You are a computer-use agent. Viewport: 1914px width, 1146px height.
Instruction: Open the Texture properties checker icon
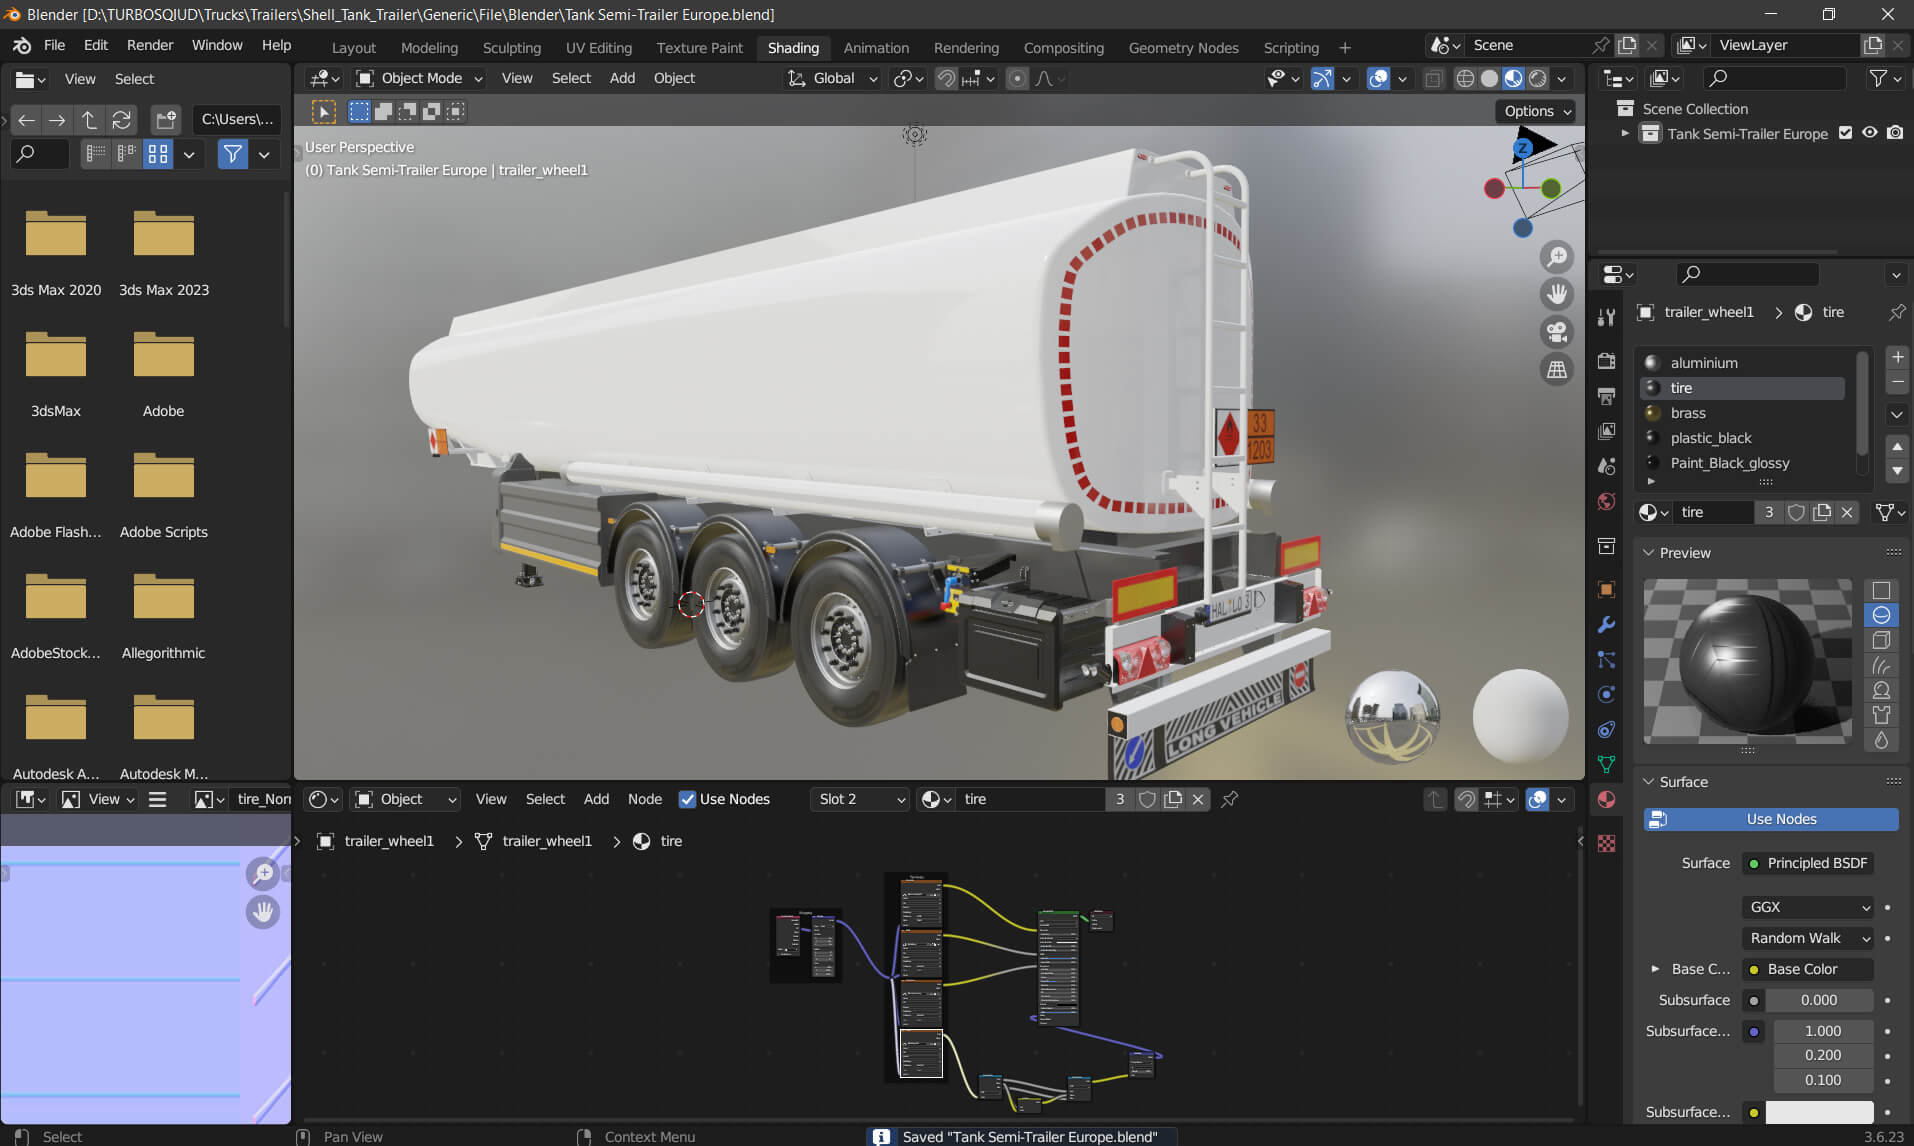pos(1606,844)
